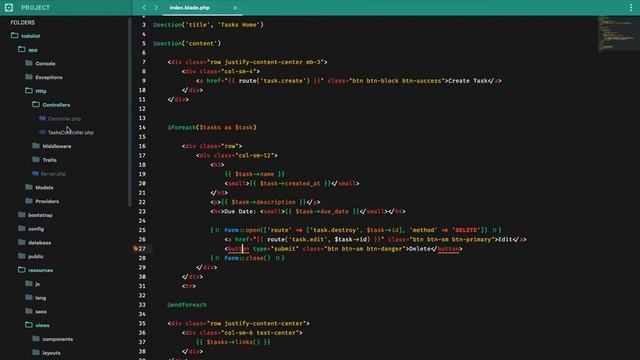The width and height of the screenshot is (640, 360).
Task: Click '$task->description' on line 22
Action: 263,202
